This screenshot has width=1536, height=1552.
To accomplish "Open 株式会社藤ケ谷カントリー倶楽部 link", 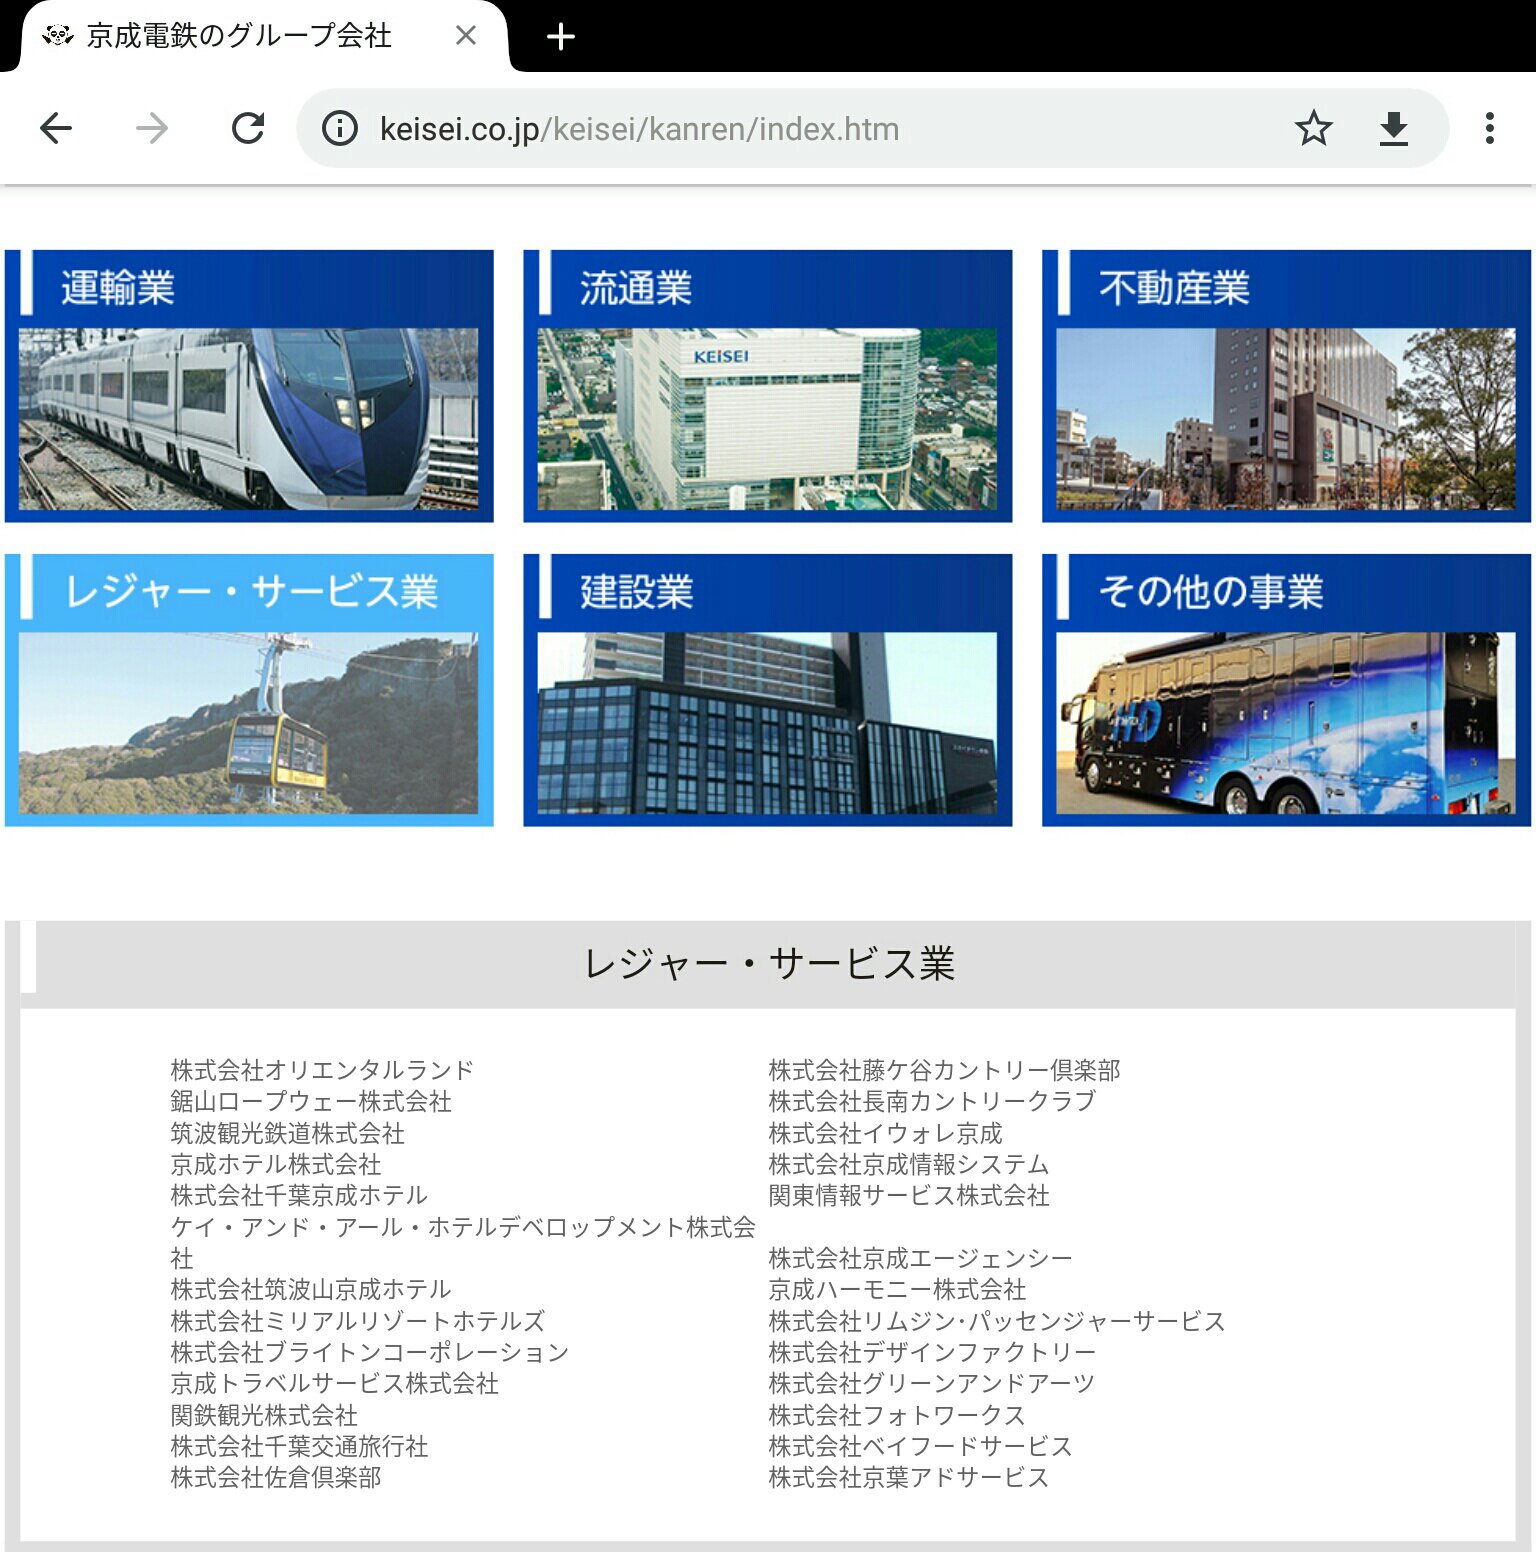I will (x=944, y=1070).
